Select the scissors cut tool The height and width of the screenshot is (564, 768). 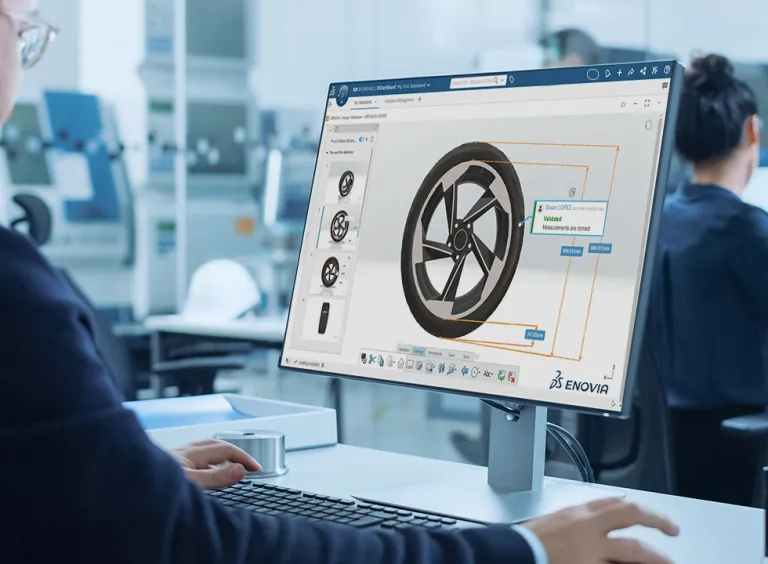pos(372,359)
